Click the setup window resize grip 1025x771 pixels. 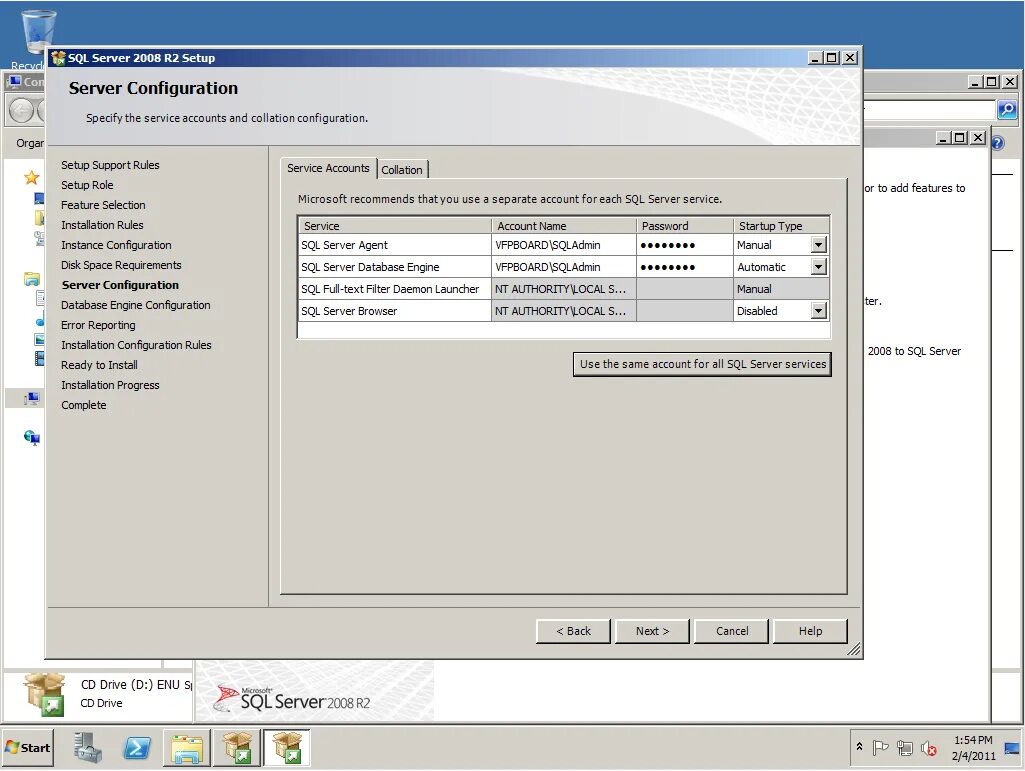click(854, 649)
